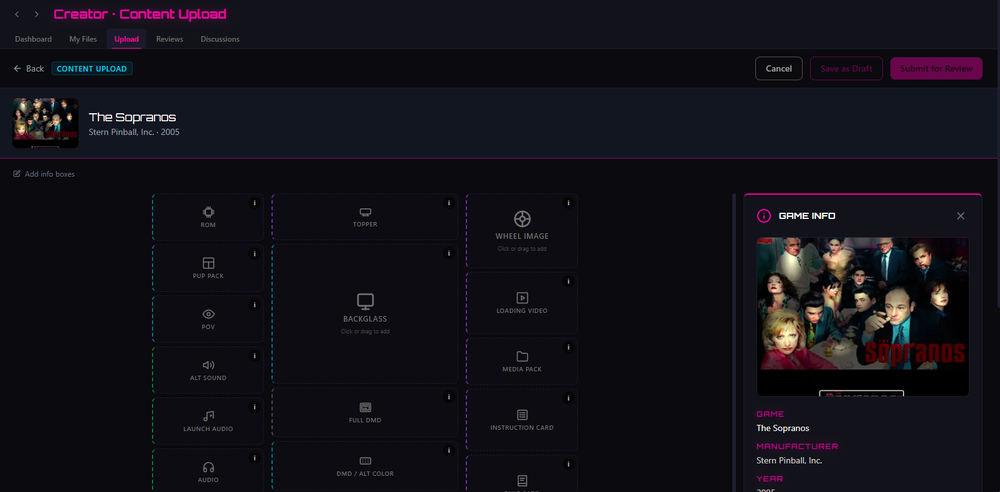This screenshot has width=1000, height=492.
Task: Click 'The Sopranos' value under Game label
Action: pyautogui.click(x=783, y=428)
